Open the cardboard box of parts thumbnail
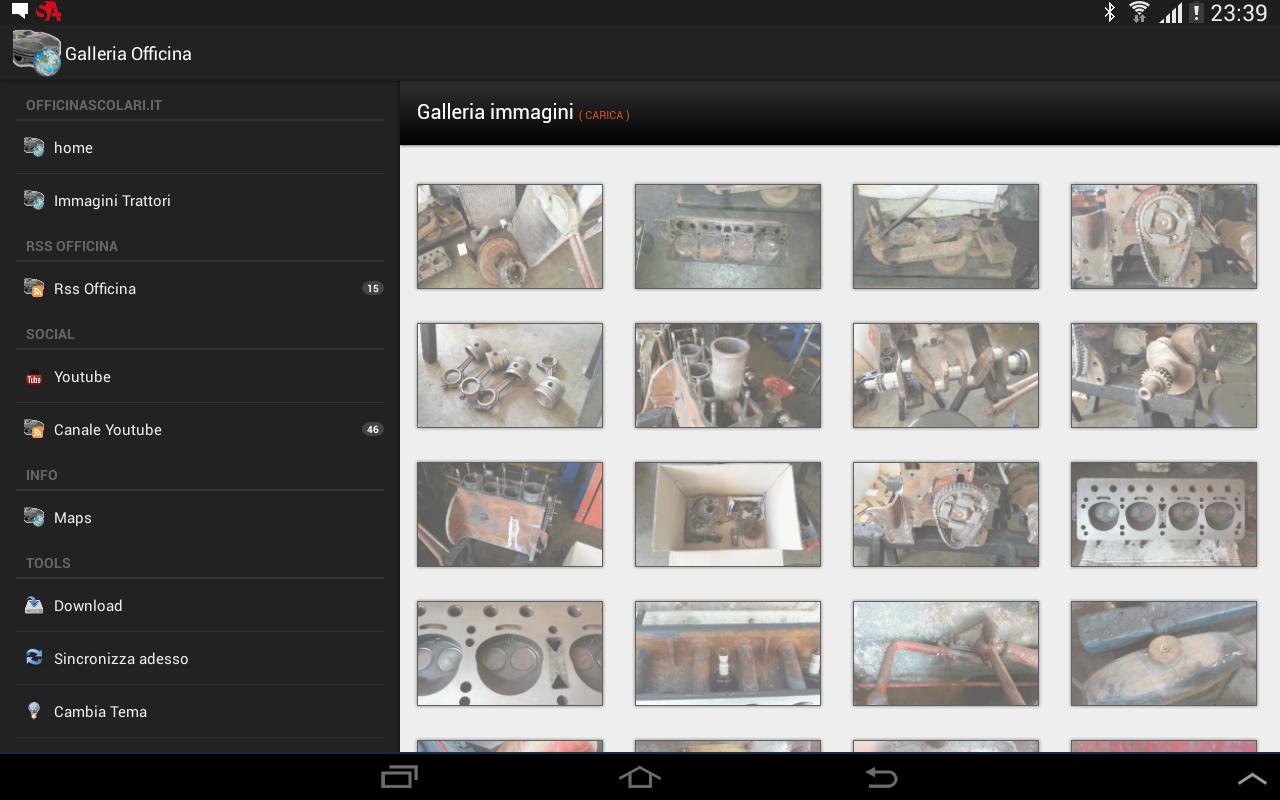Image resolution: width=1280 pixels, height=800 pixels. [x=728, y=514]
